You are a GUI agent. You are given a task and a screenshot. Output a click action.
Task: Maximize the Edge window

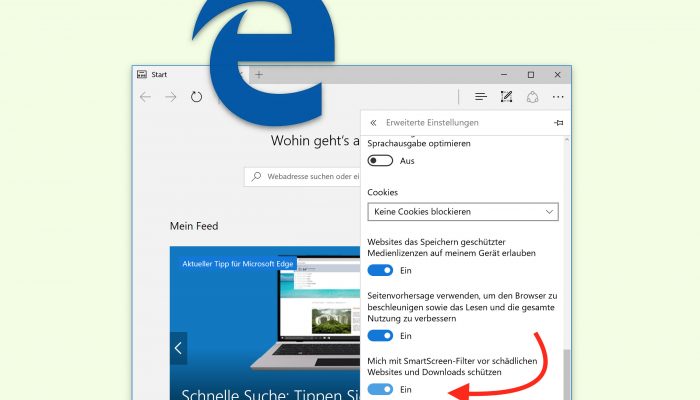[531, 75]
